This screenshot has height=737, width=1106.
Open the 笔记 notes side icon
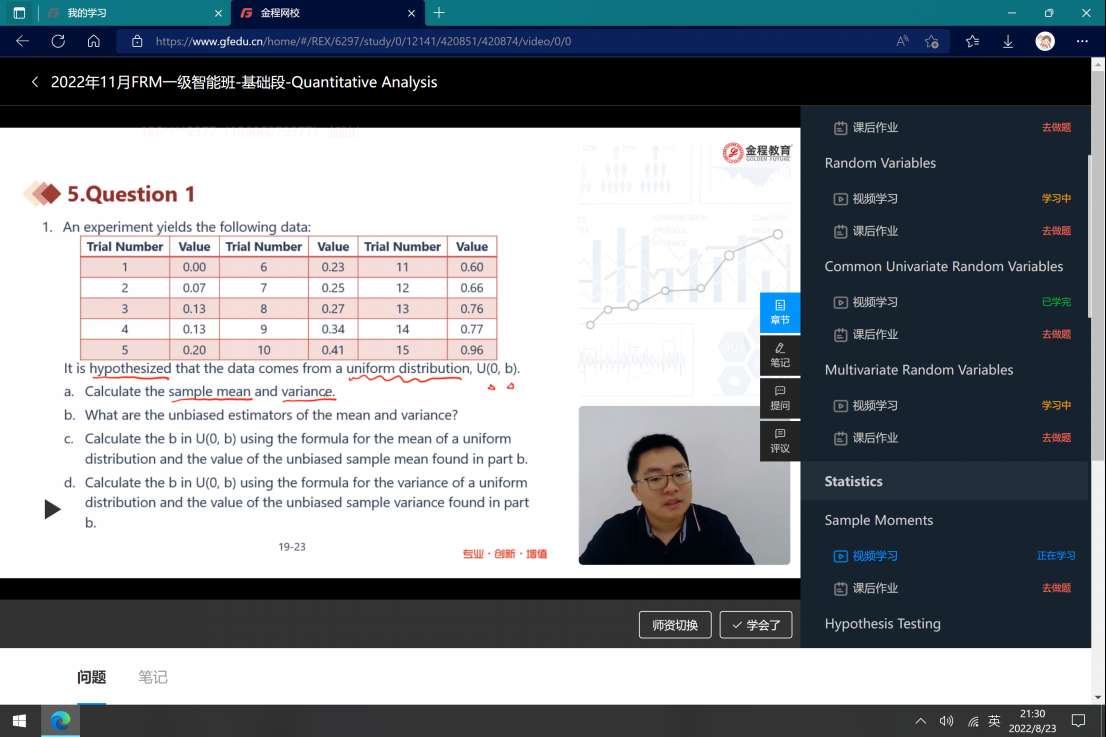pyautogui.click(x=780, y=355)
